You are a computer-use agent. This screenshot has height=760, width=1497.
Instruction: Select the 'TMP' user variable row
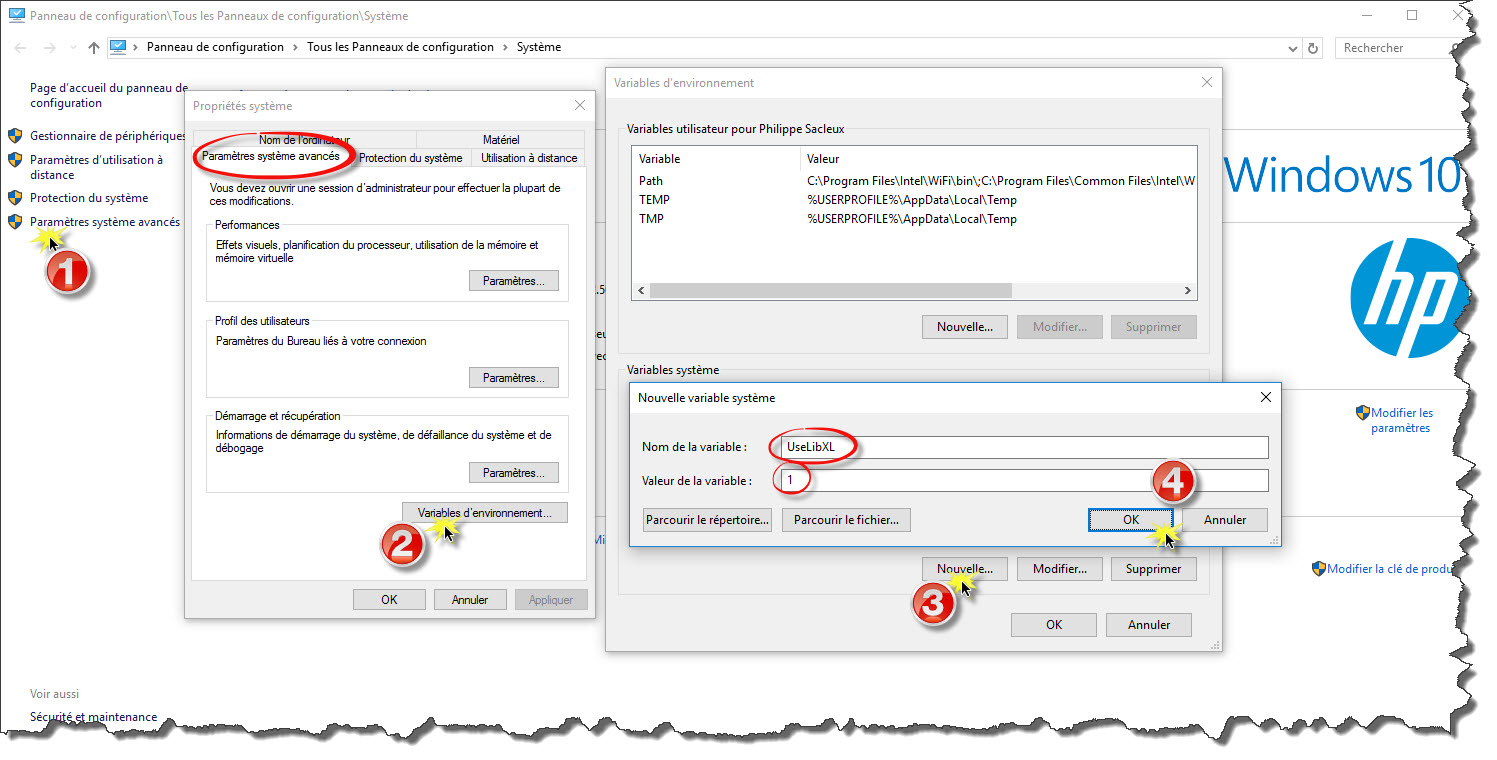[x=915, y=219]
